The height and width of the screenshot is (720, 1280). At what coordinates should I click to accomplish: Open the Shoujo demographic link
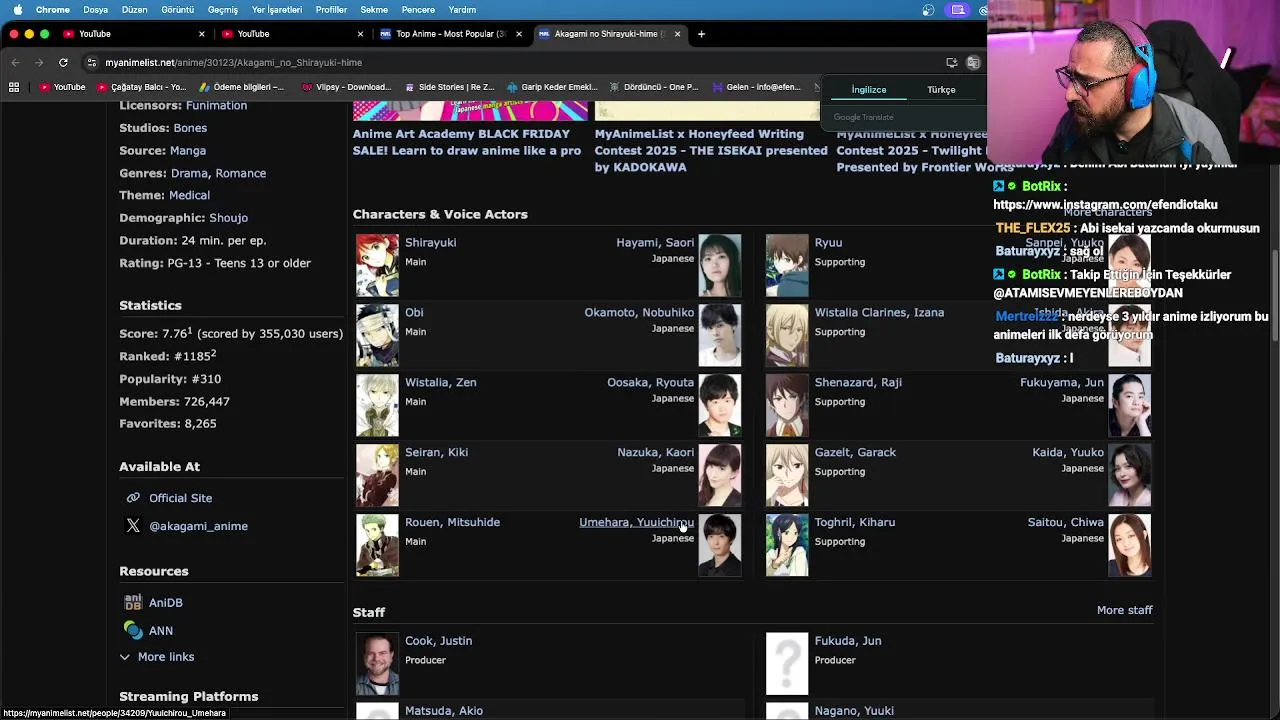pos(229,218)
